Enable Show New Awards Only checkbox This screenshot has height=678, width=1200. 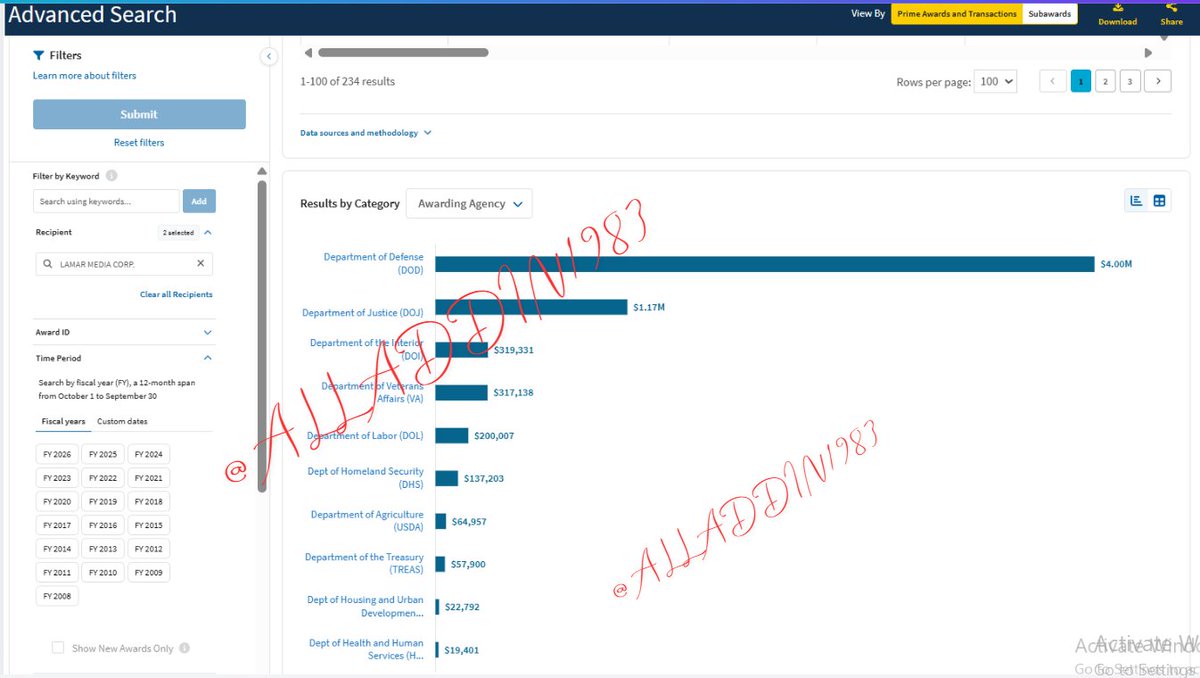[x=58, y=648]
